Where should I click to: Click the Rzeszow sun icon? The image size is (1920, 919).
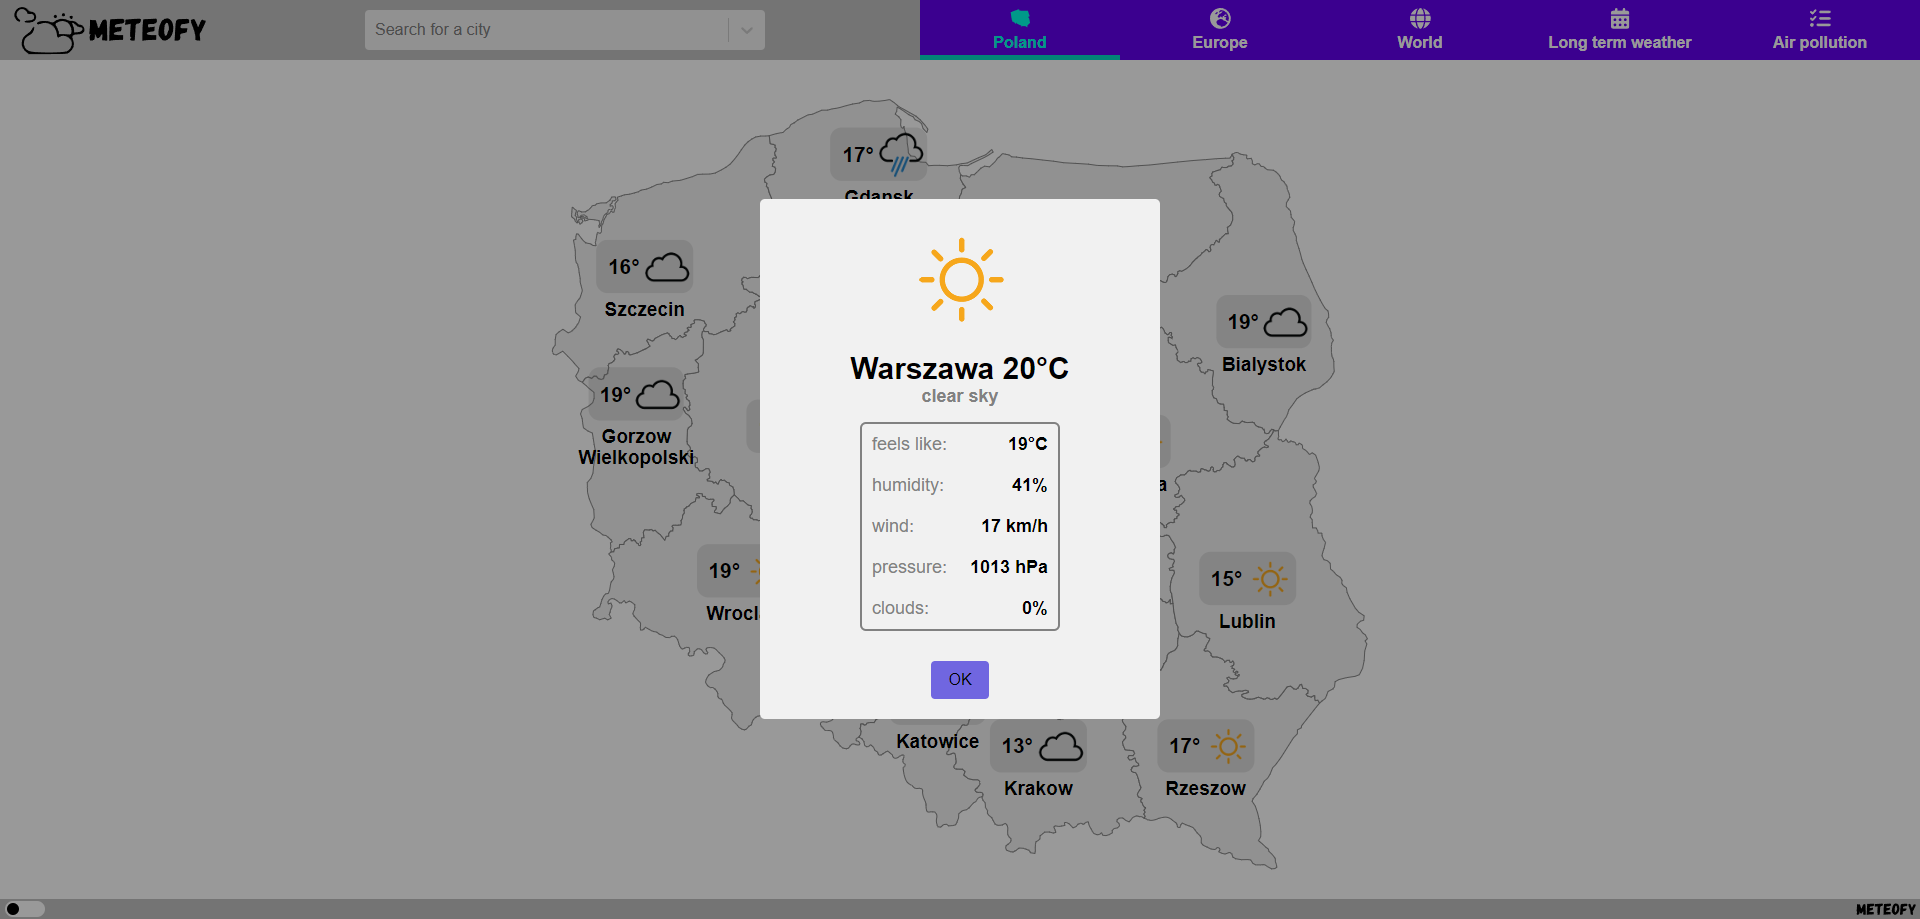pos(1228,746)
